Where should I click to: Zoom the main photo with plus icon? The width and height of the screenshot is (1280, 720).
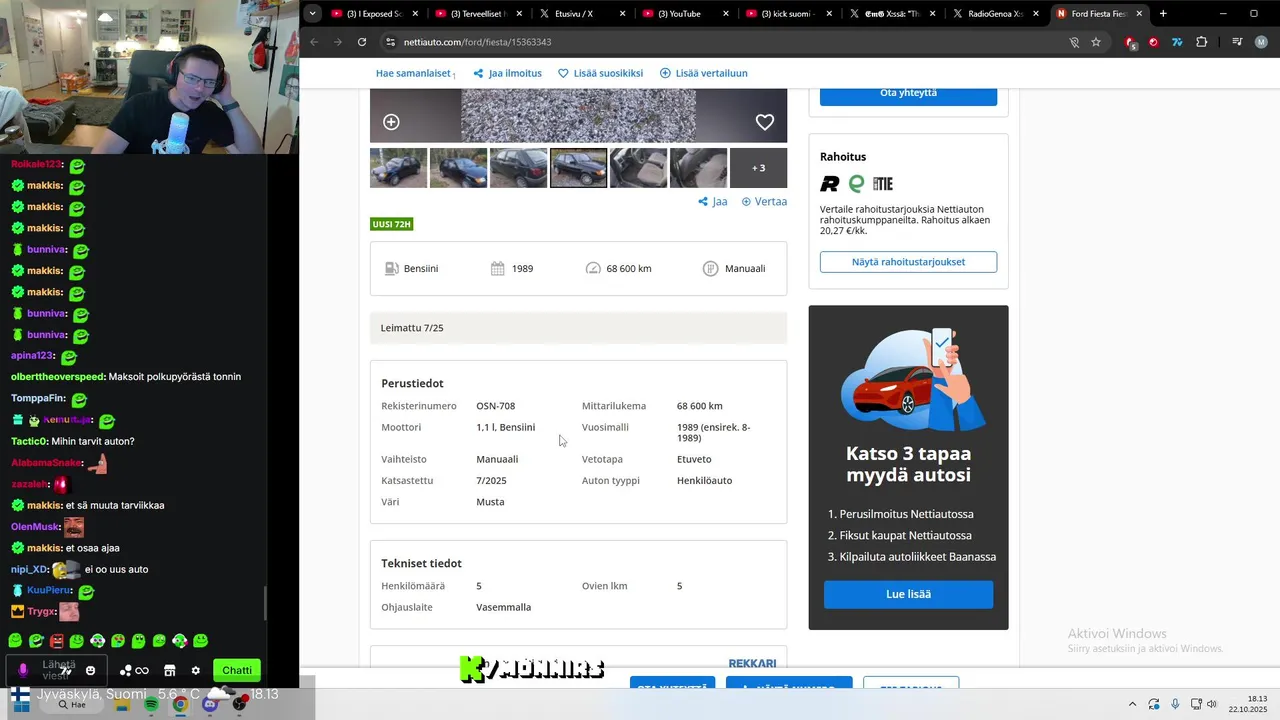click(x=391, y=122)
